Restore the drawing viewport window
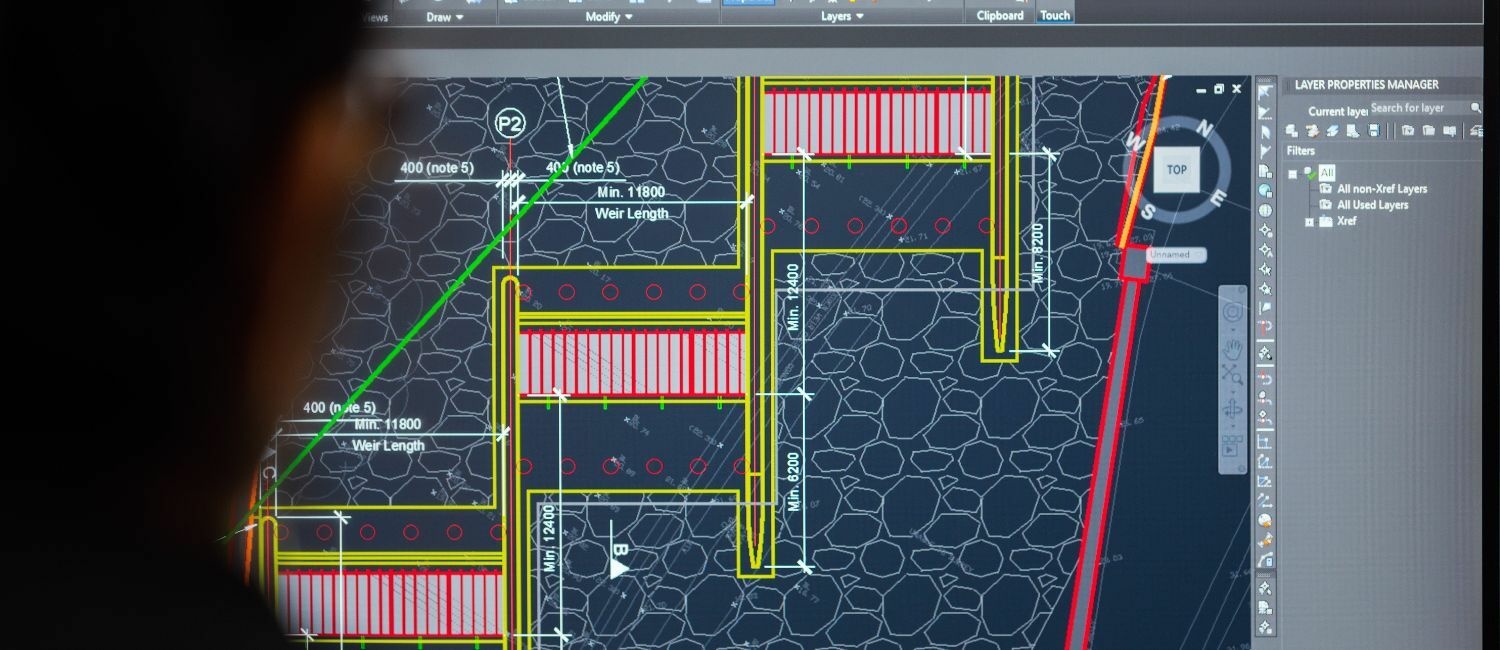 (x=1219, y=89)
